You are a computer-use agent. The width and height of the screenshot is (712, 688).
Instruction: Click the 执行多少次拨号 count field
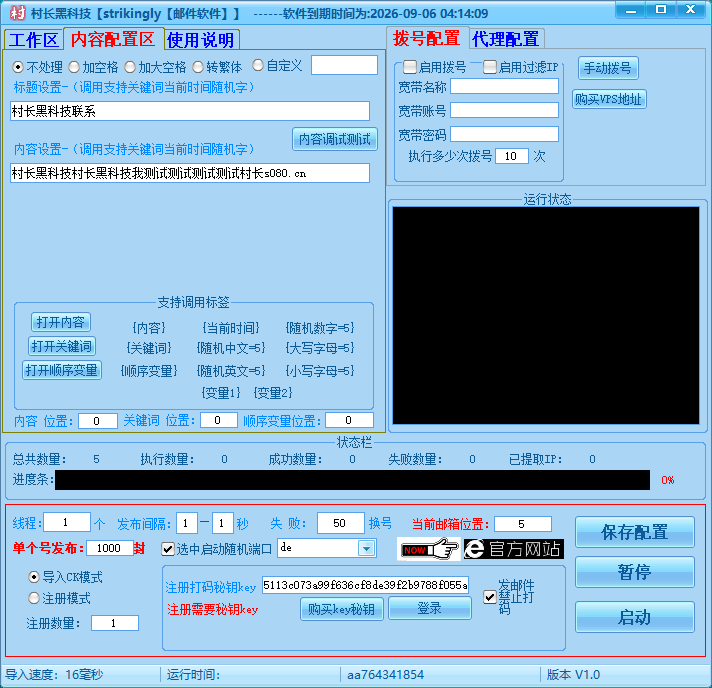pyautogui.click(x=512, y=156)
